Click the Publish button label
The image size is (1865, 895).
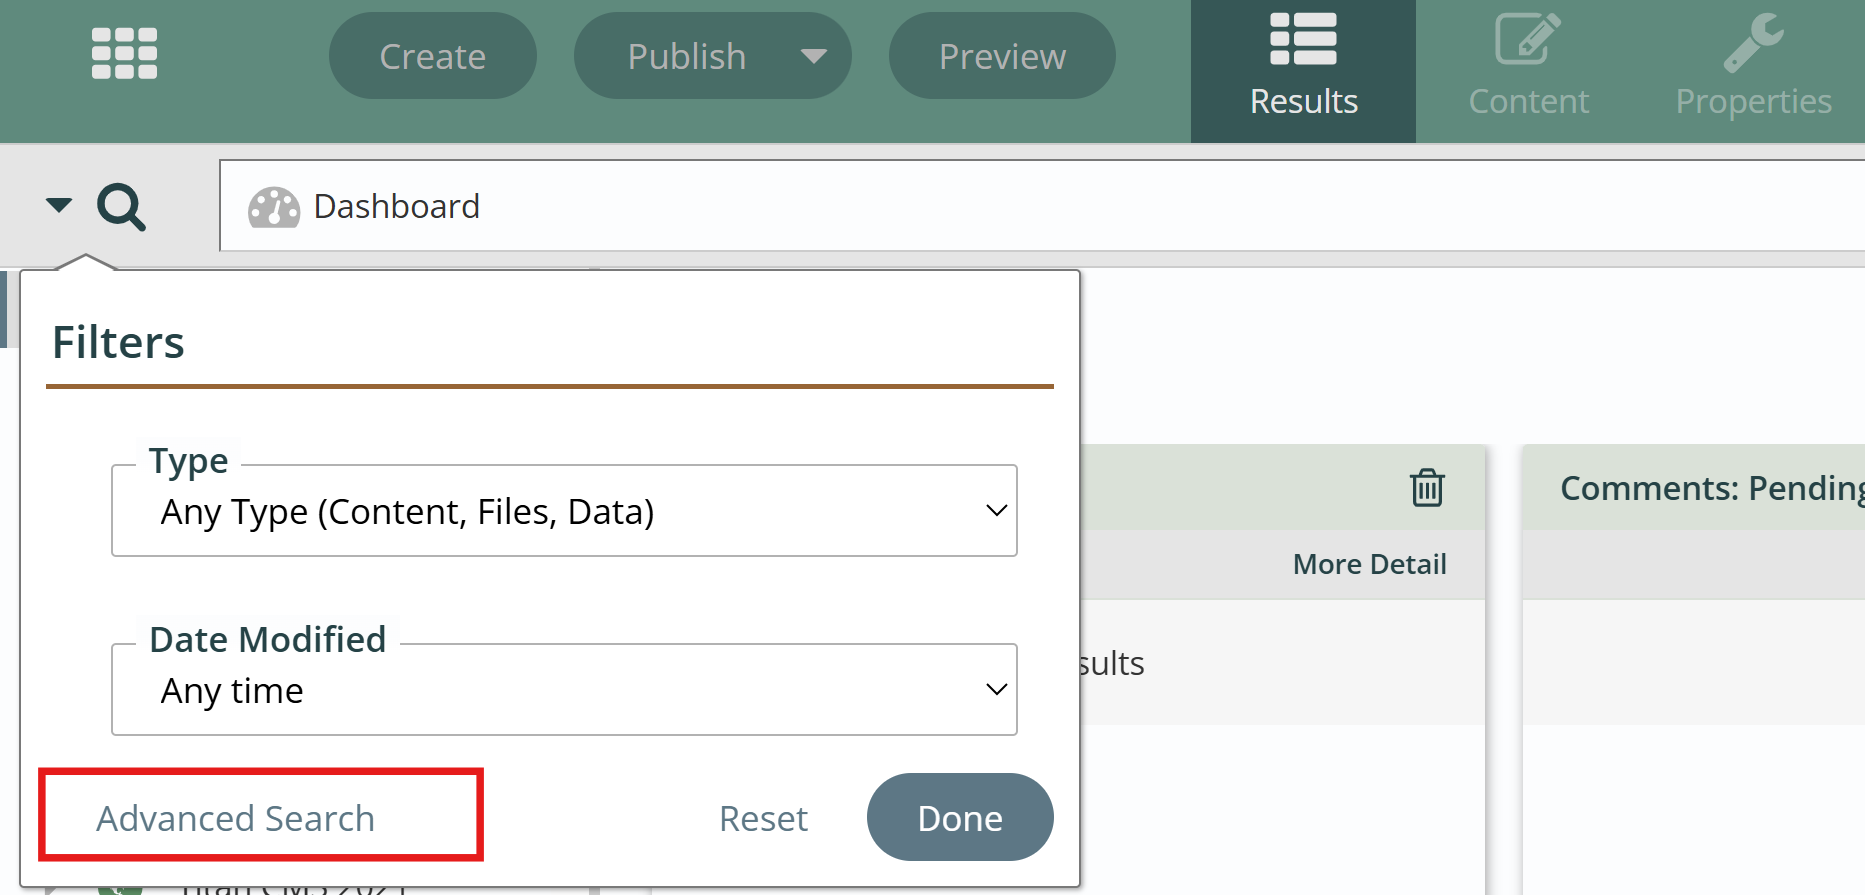point(686,56)
